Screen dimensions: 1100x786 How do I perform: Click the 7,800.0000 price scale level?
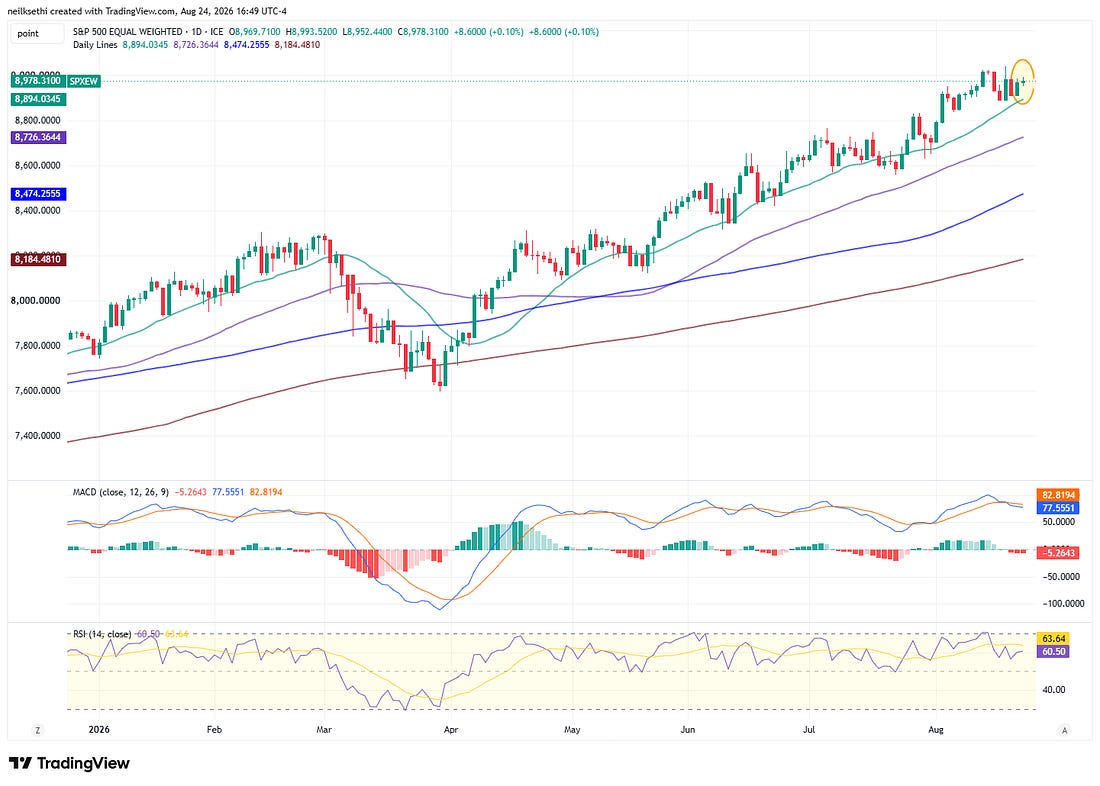pyautogui.click(x=38, y=345)
